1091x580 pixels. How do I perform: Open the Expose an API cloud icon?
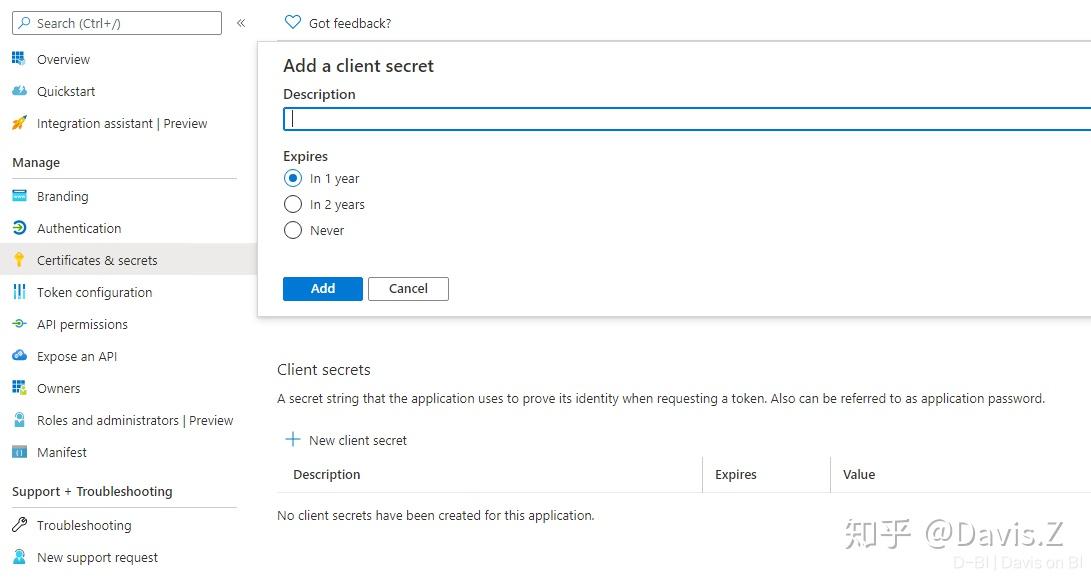pyautogui.click(x=20, y=356)
